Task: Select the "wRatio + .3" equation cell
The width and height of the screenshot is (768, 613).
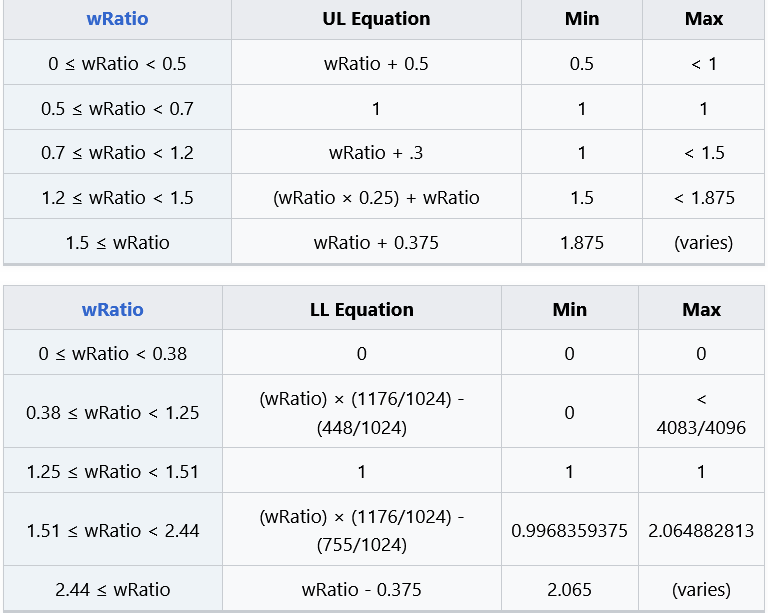Action: [376, 153]
